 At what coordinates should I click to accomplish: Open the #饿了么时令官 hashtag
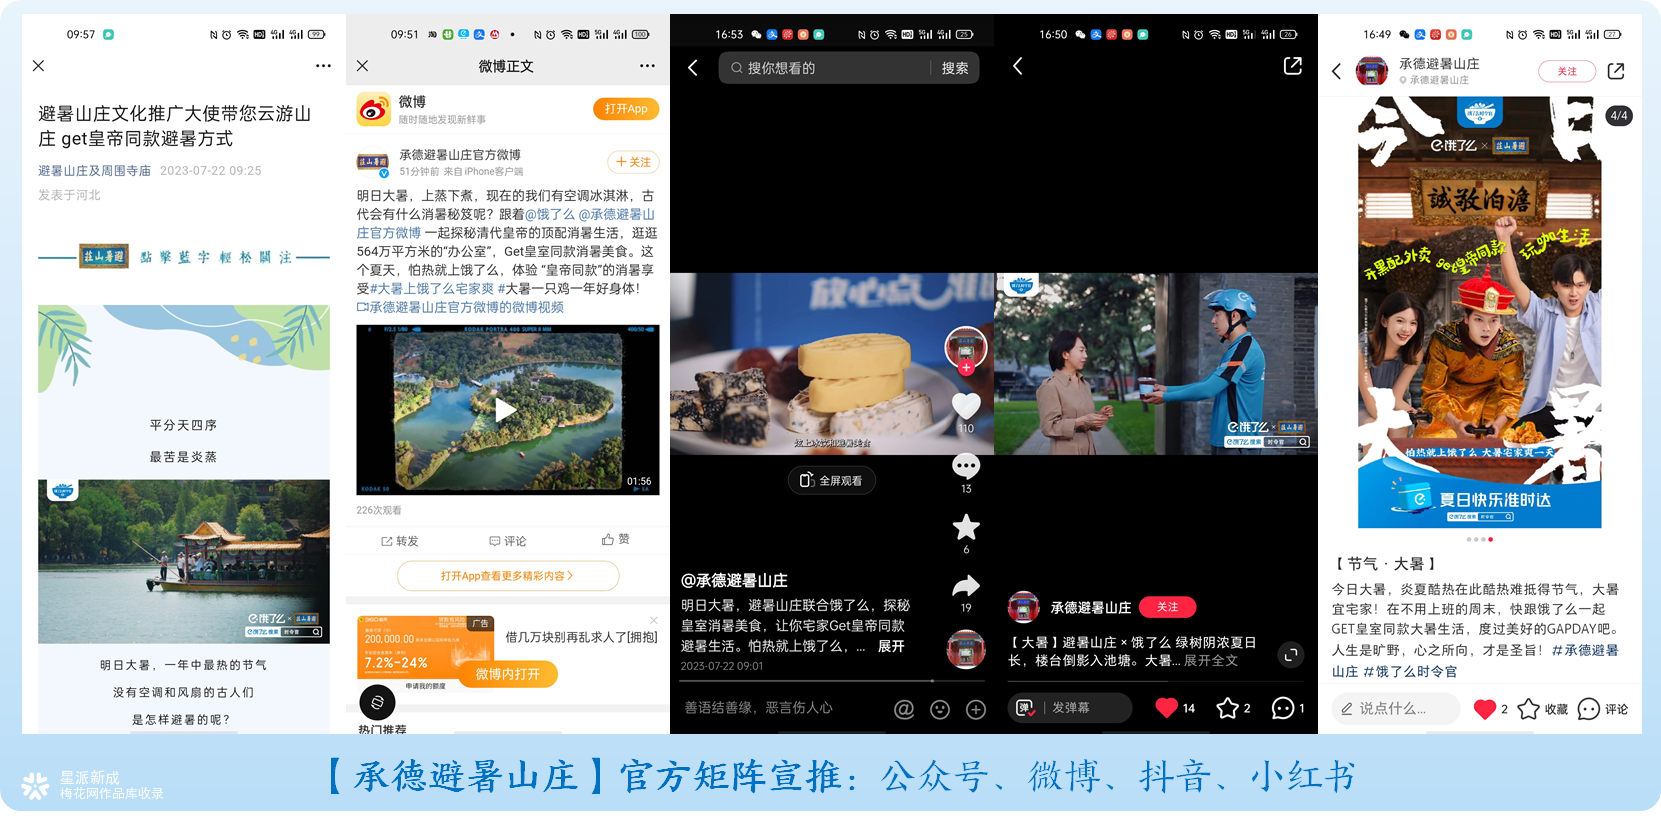pos(1410,672)
